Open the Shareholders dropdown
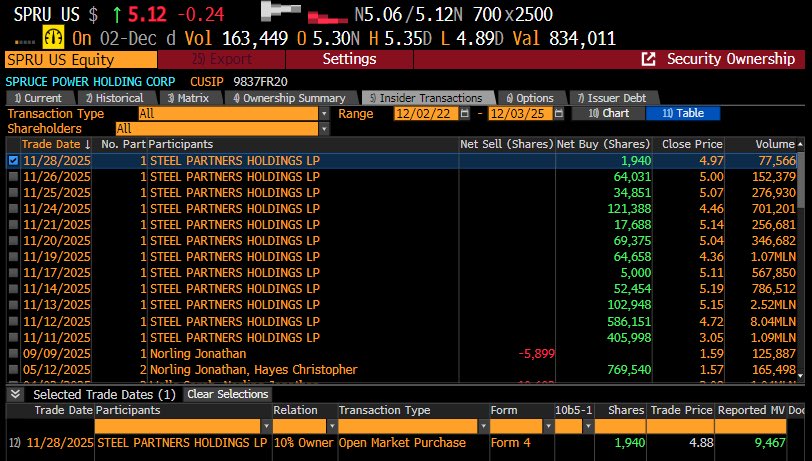 (x=324, y=128)
